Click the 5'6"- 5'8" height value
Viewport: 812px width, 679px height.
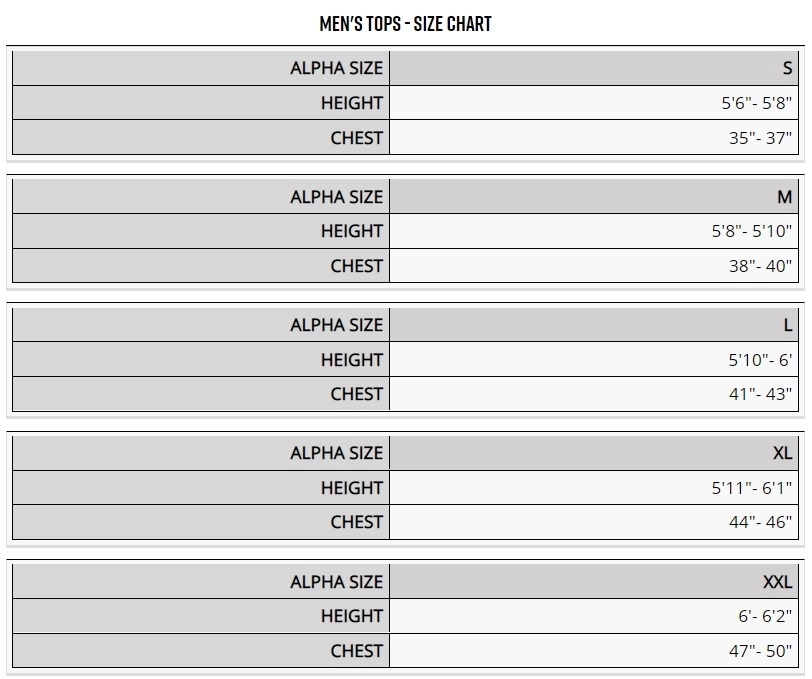[x=756, y=103]
